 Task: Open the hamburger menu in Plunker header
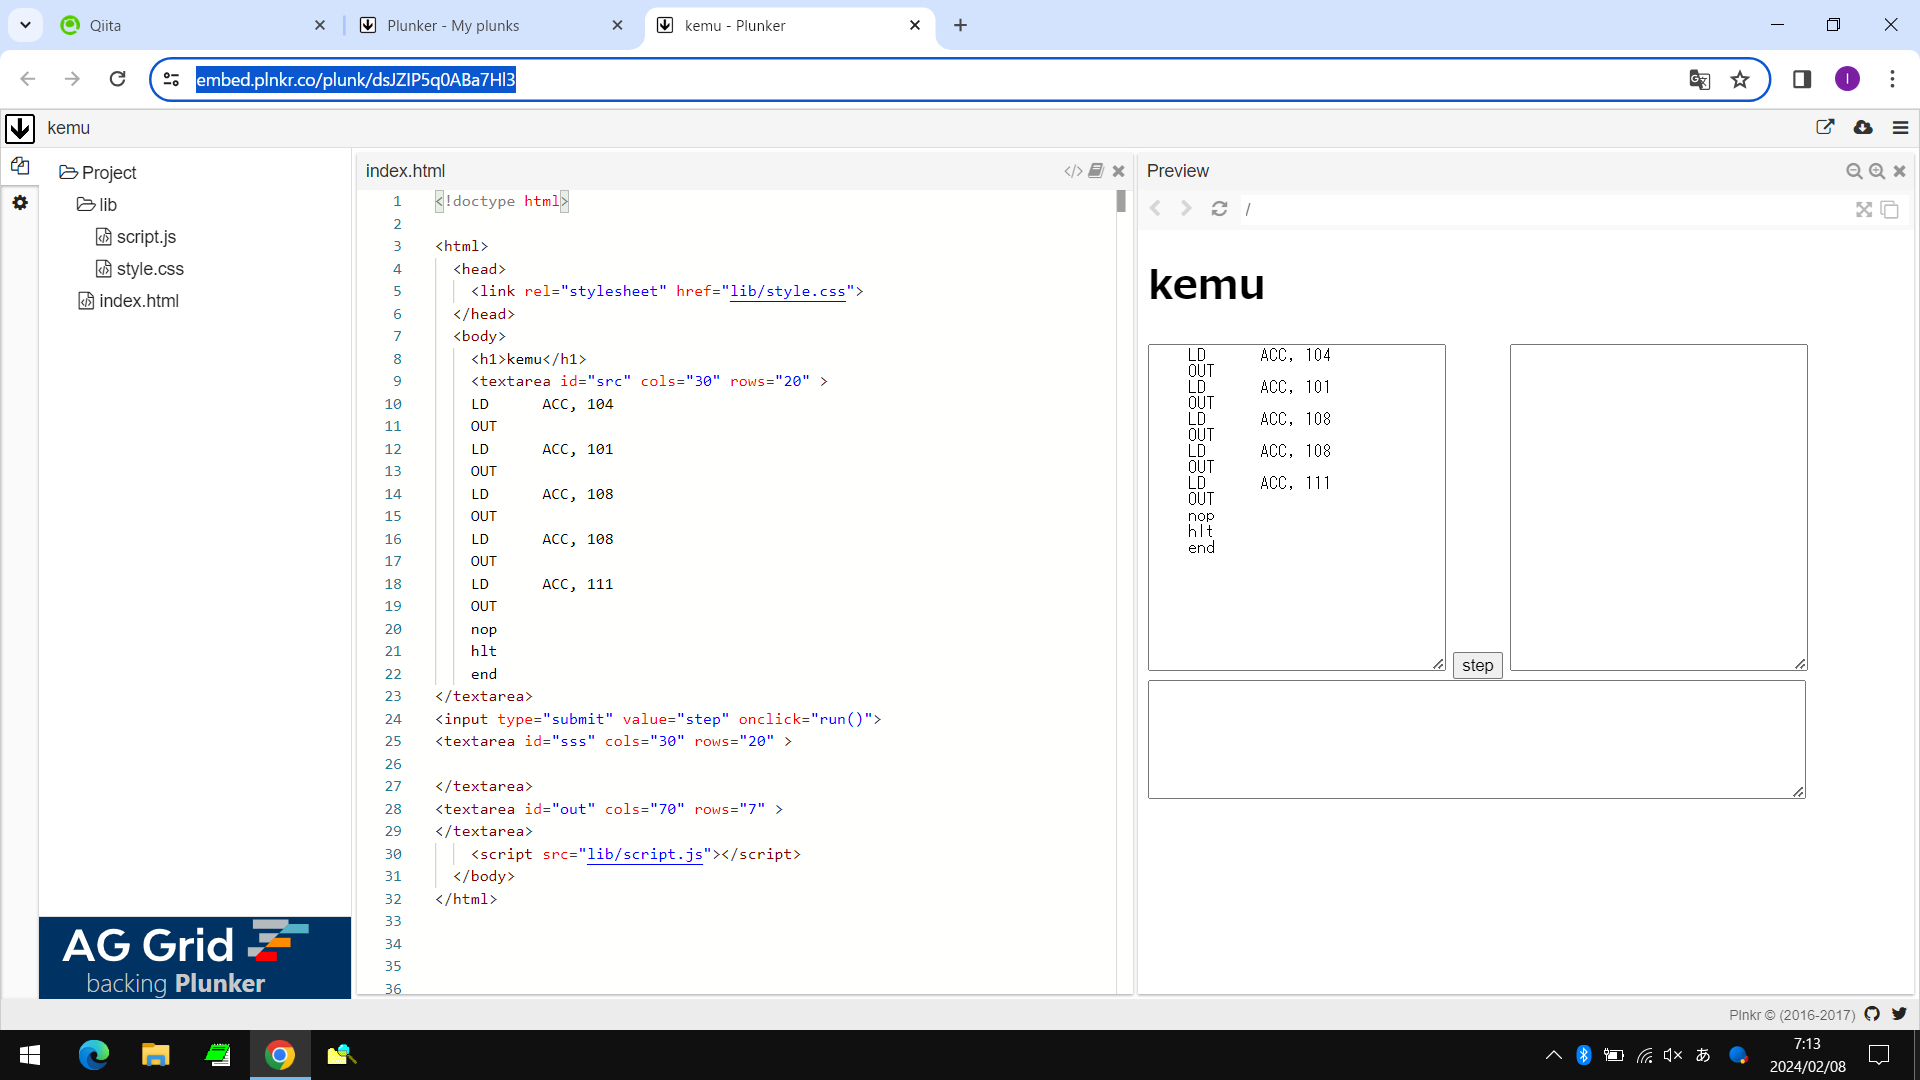[1901, 127]
